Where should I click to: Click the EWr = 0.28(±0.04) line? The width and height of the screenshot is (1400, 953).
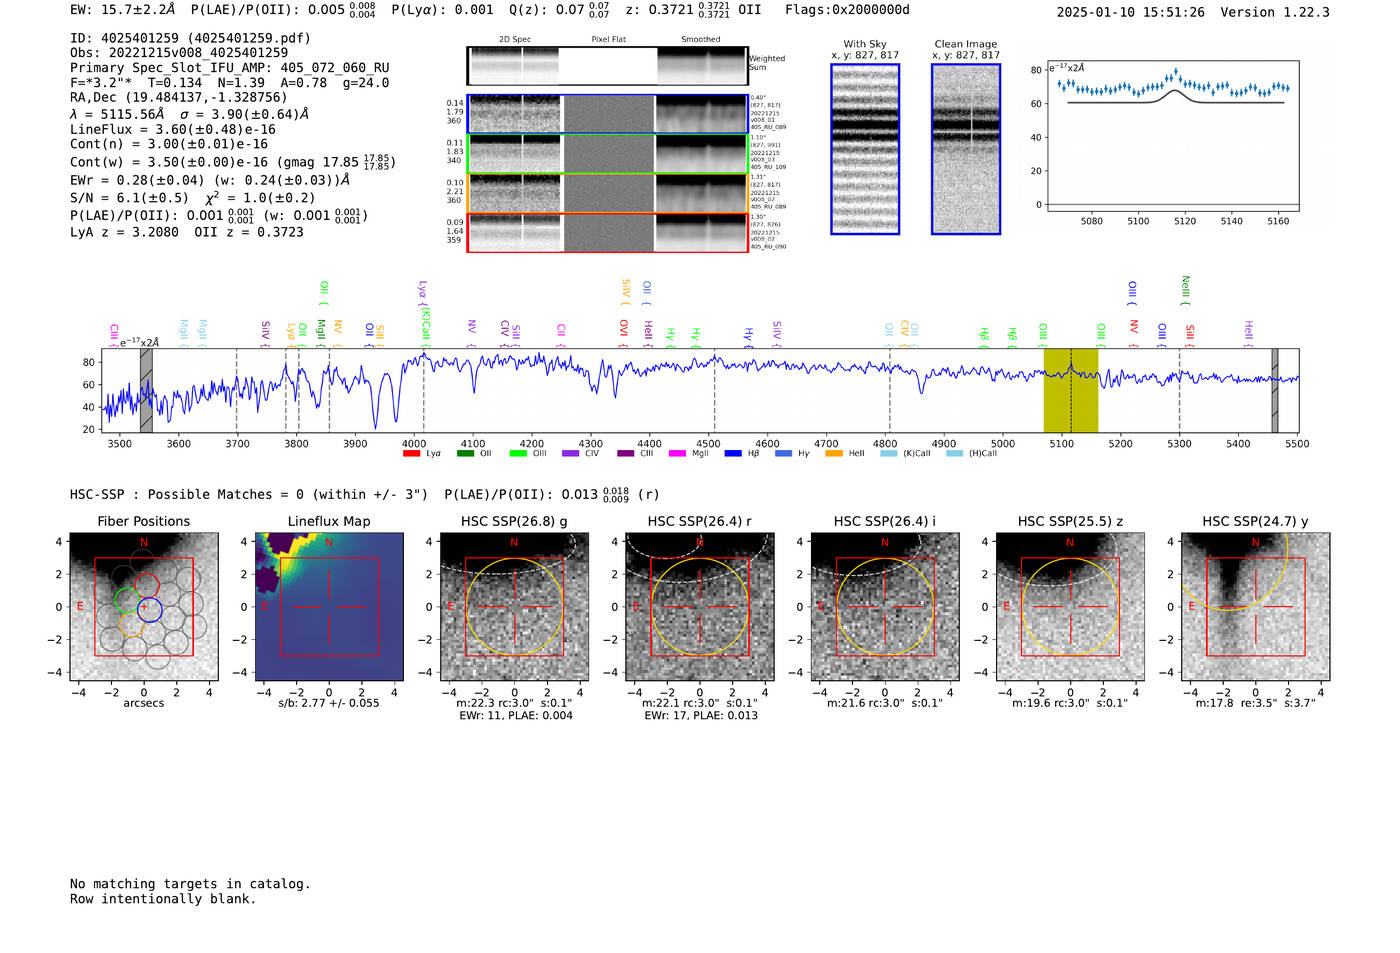tap(210, 180)
